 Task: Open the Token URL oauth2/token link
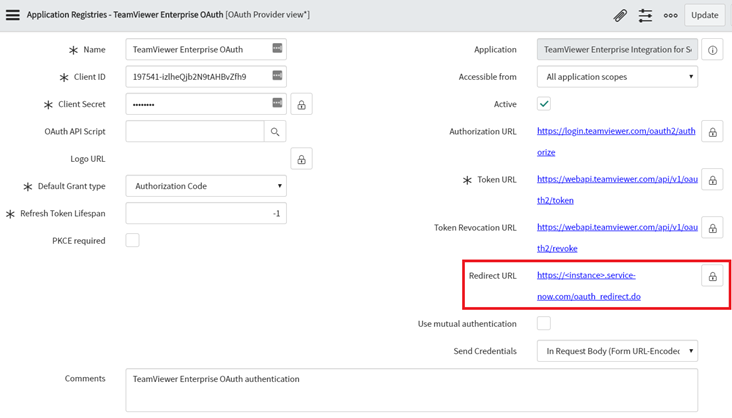coord(617,190)
